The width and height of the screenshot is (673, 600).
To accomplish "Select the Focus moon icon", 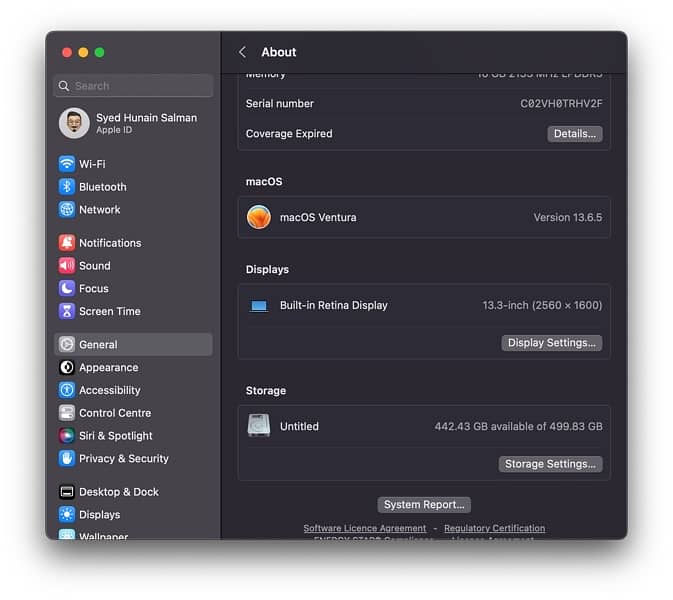I will (67, 289).
